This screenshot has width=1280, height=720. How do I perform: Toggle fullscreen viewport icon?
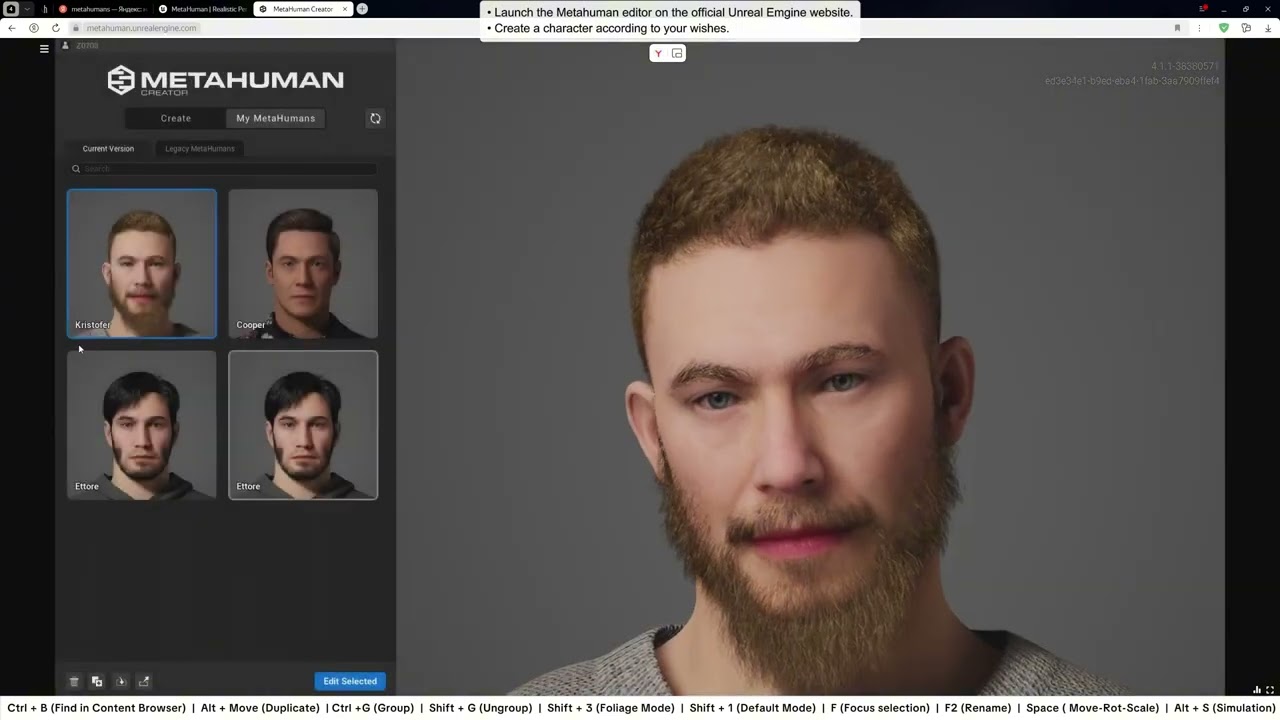tap(1270, 690)
